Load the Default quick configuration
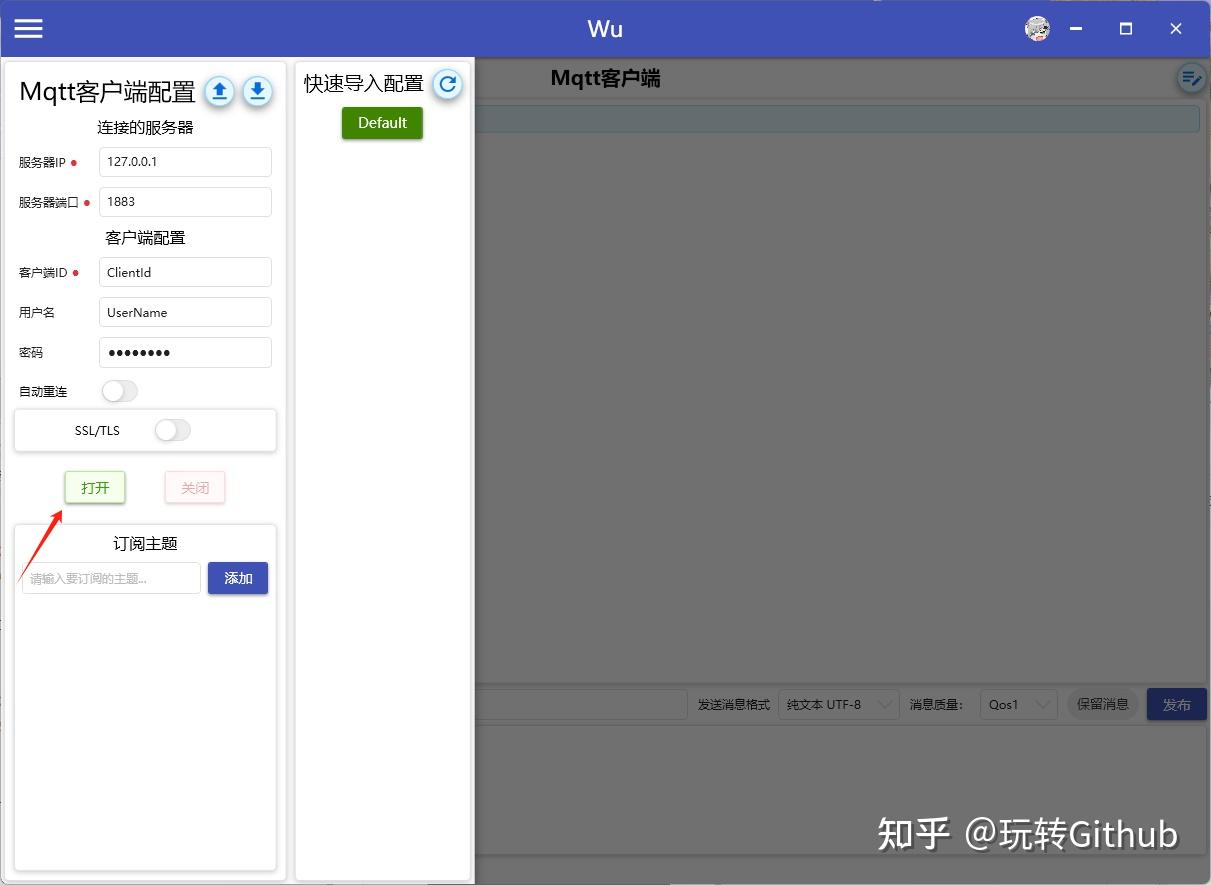This screenshot has height=885, width=1211. point(382,122)
